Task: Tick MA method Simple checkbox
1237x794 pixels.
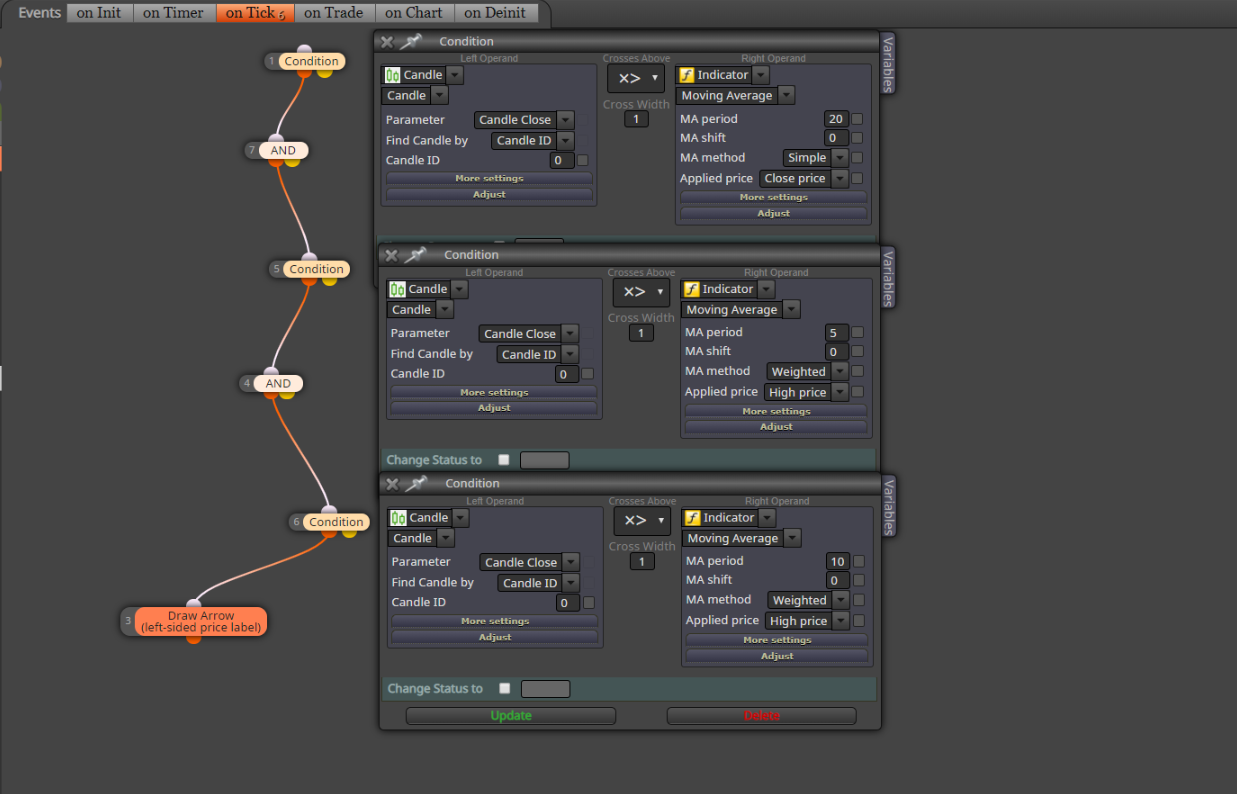Action: pos(857,158)
